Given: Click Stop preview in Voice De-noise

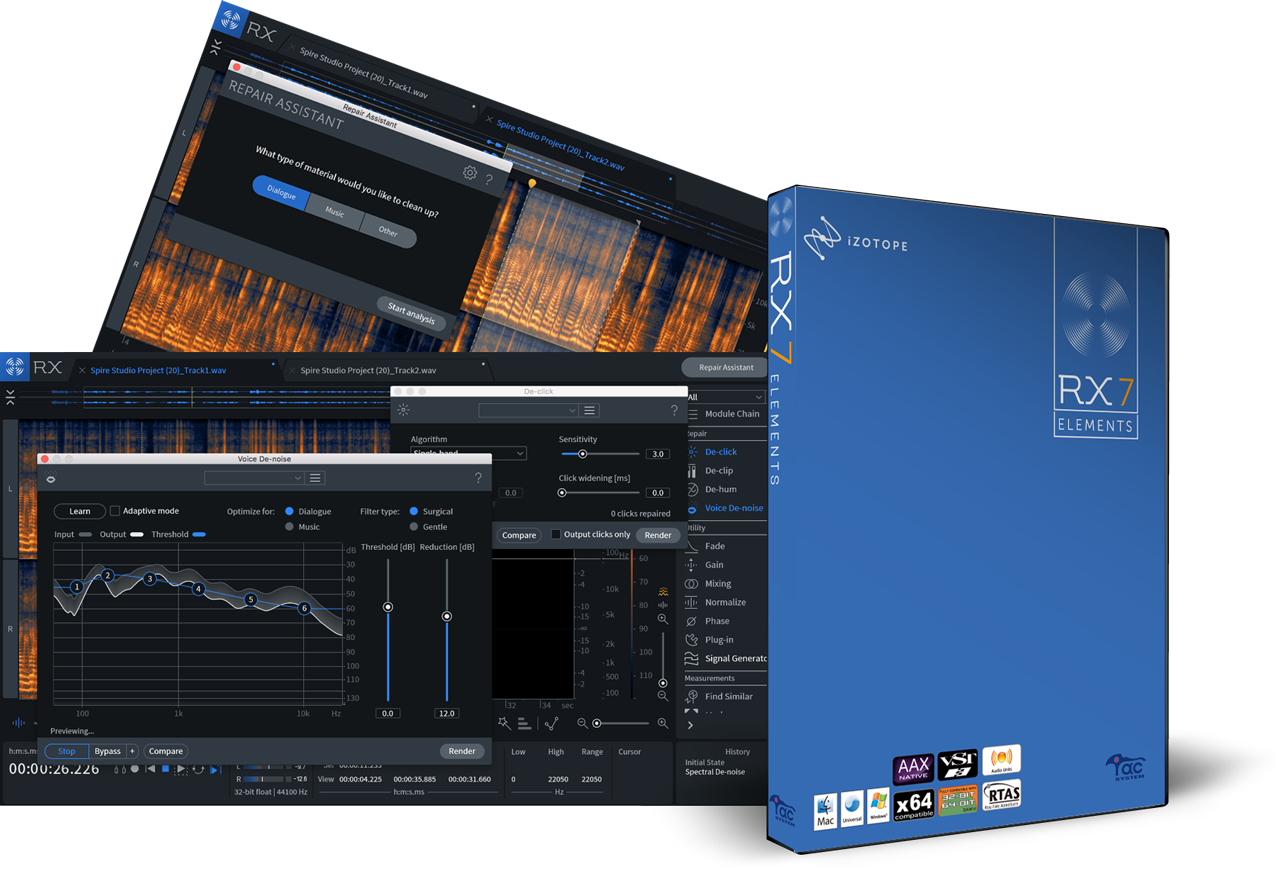Looking at the screenshot, I should tap(67, 751).
